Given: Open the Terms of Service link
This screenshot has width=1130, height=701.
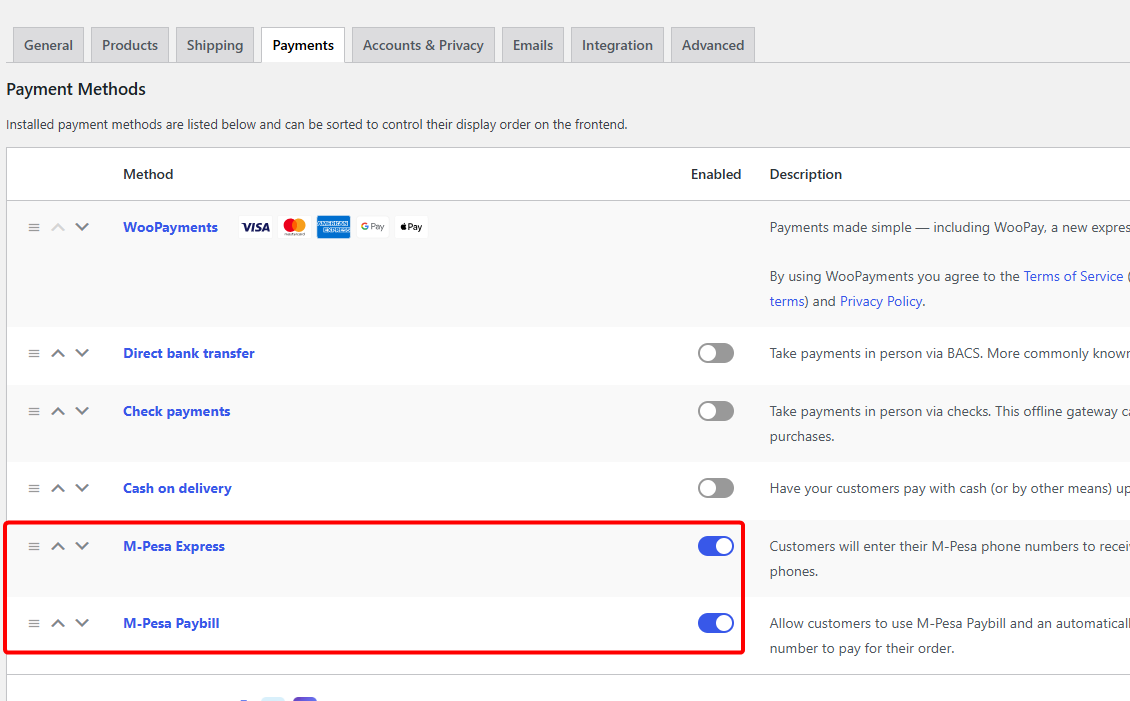Looking at the screenshot, I should pyautogui.click(x=1073, y=277).
